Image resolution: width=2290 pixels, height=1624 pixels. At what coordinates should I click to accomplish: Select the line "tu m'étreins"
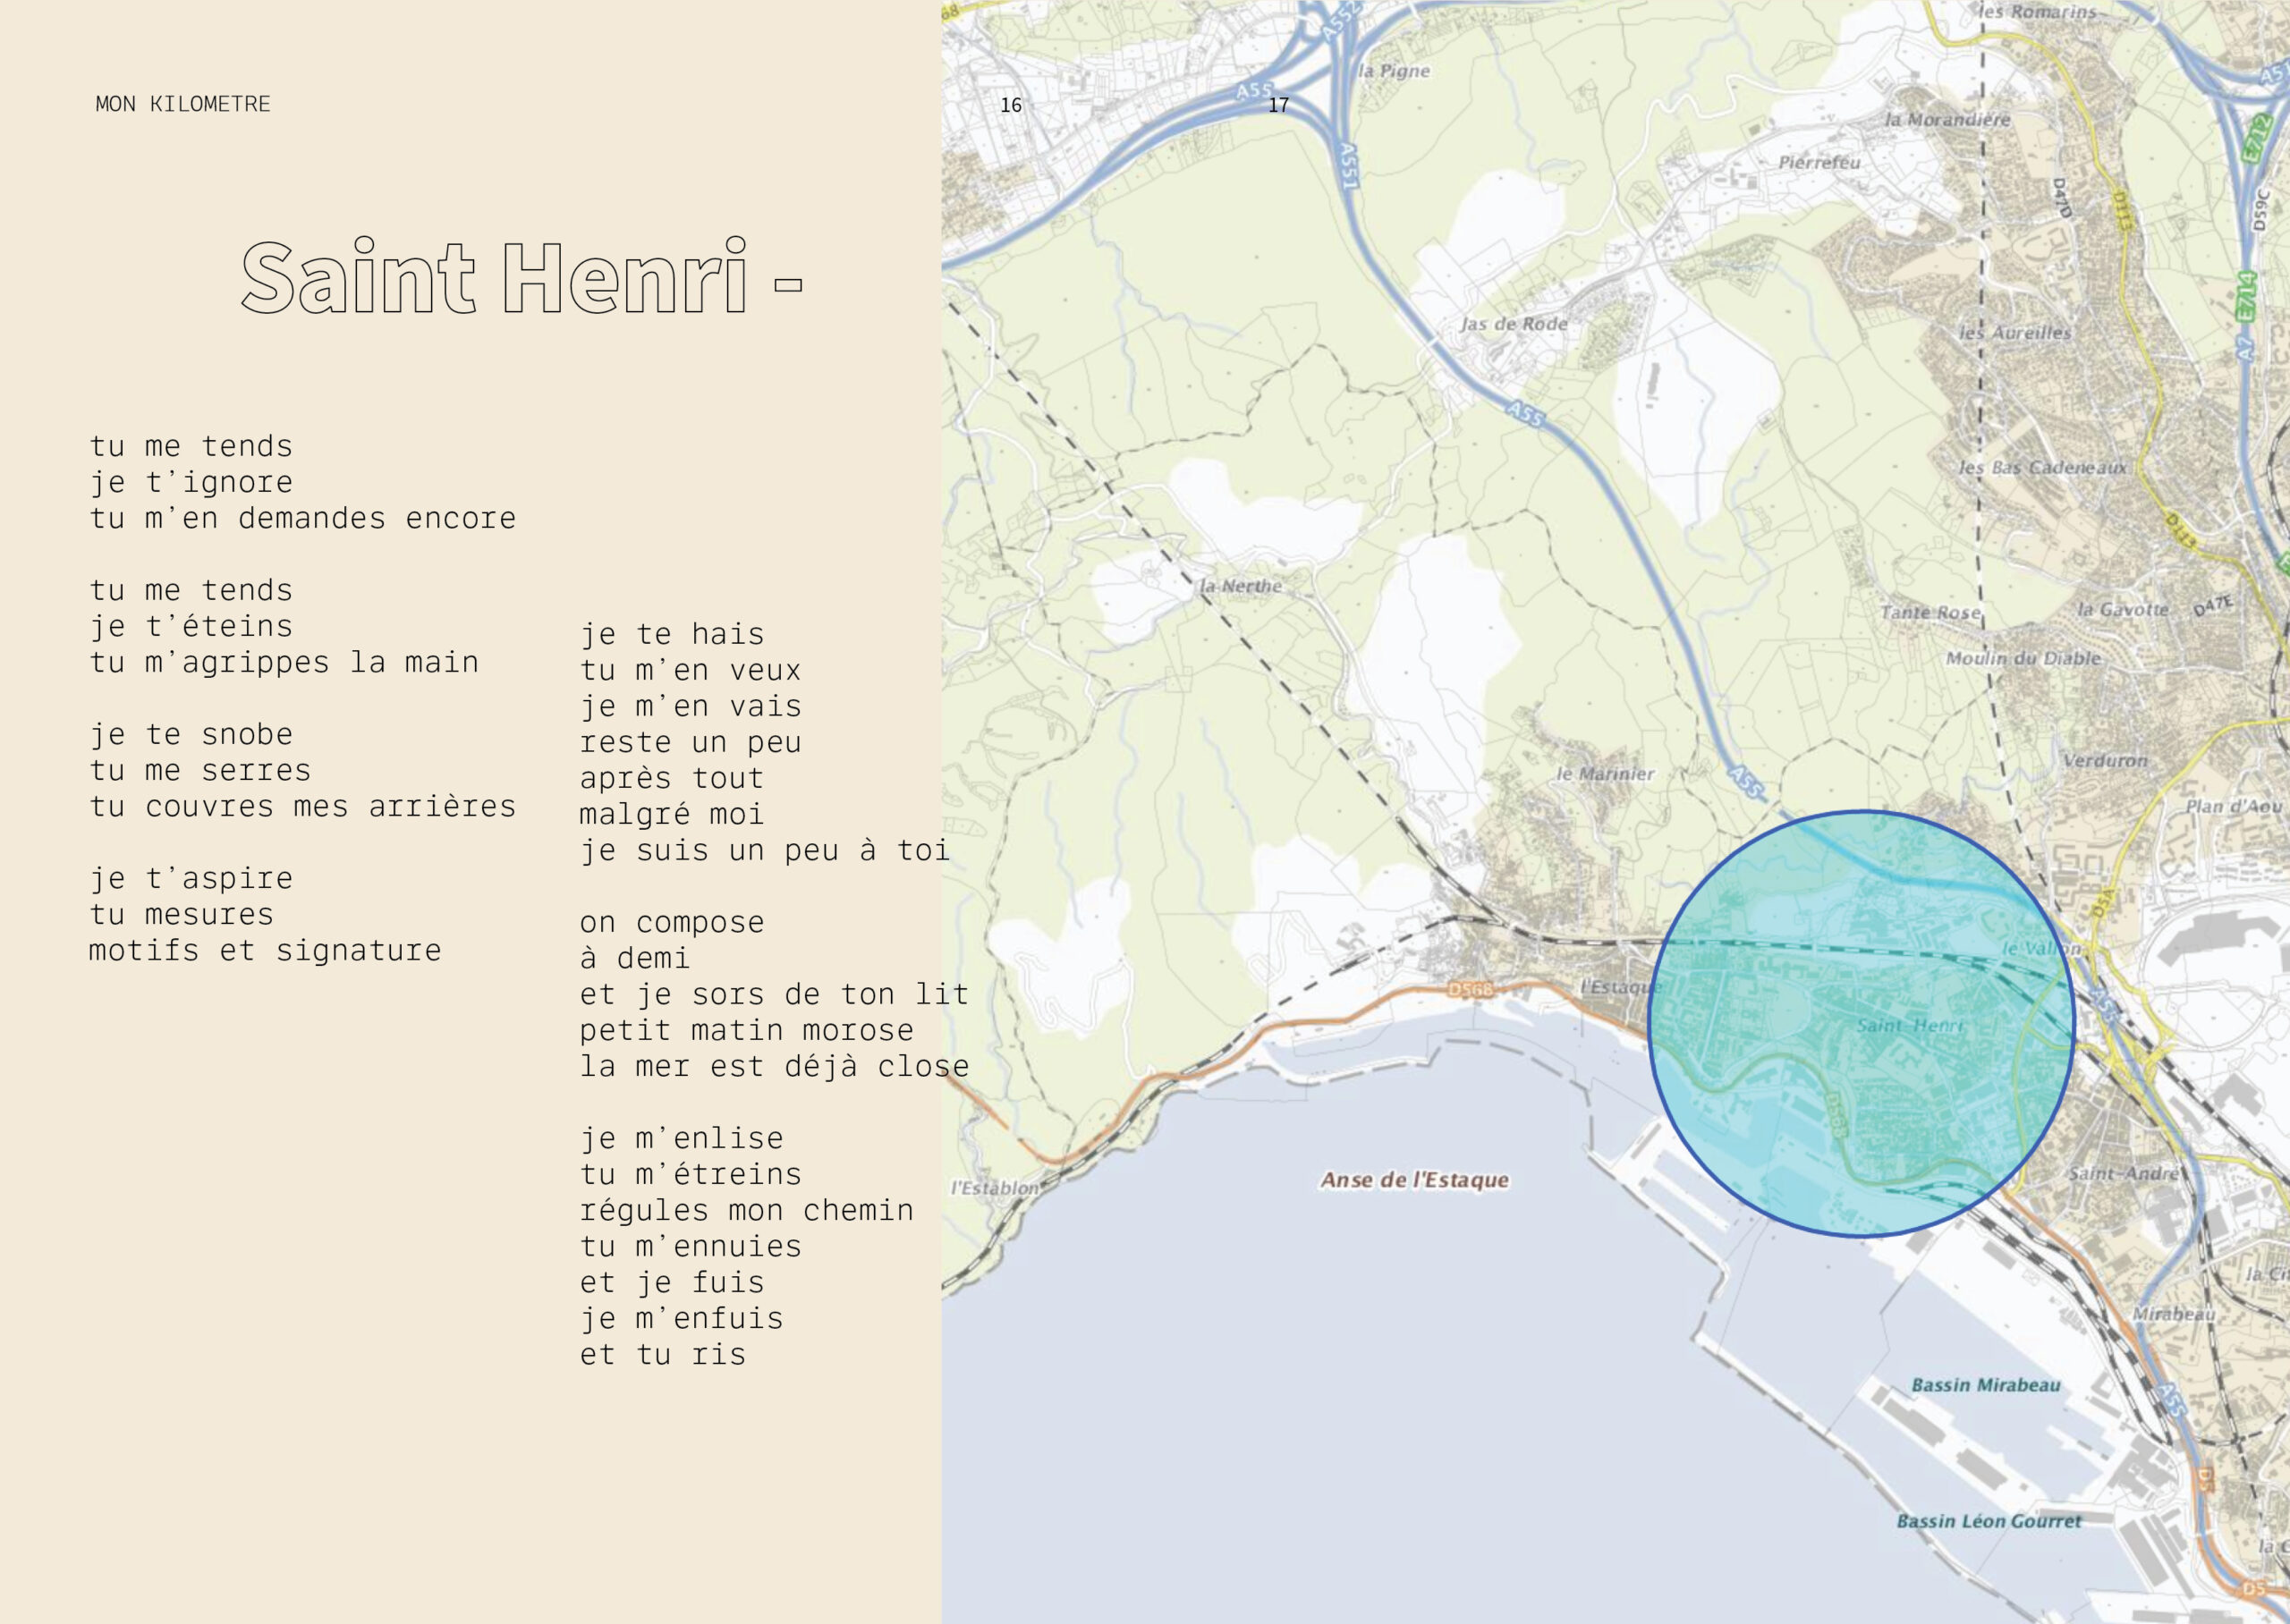[690, 1174]
